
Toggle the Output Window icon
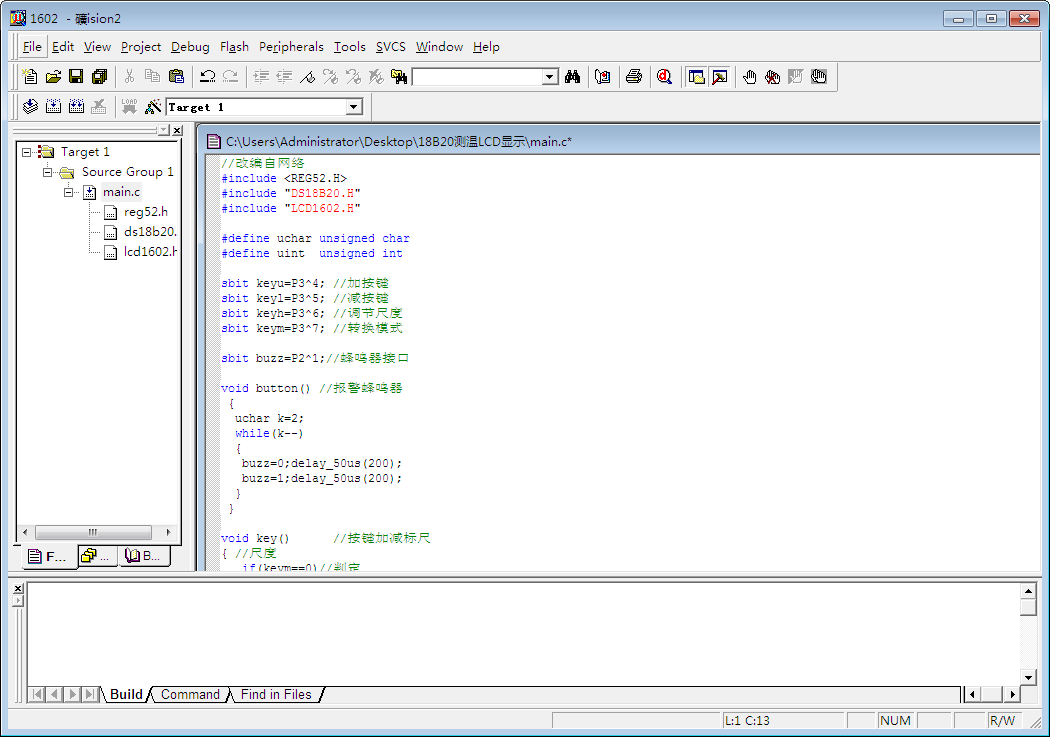(x=720, y=77)
